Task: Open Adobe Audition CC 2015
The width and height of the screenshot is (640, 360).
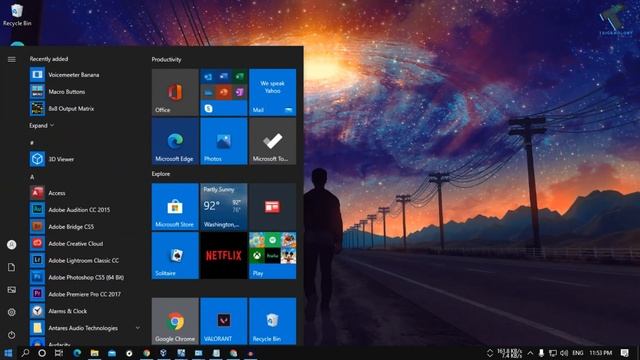Action: 84,210
